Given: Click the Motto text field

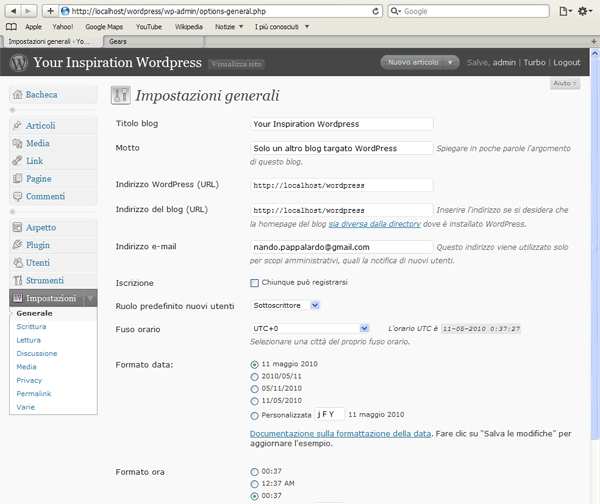Looking at the screenshot, I should [342, 148].
